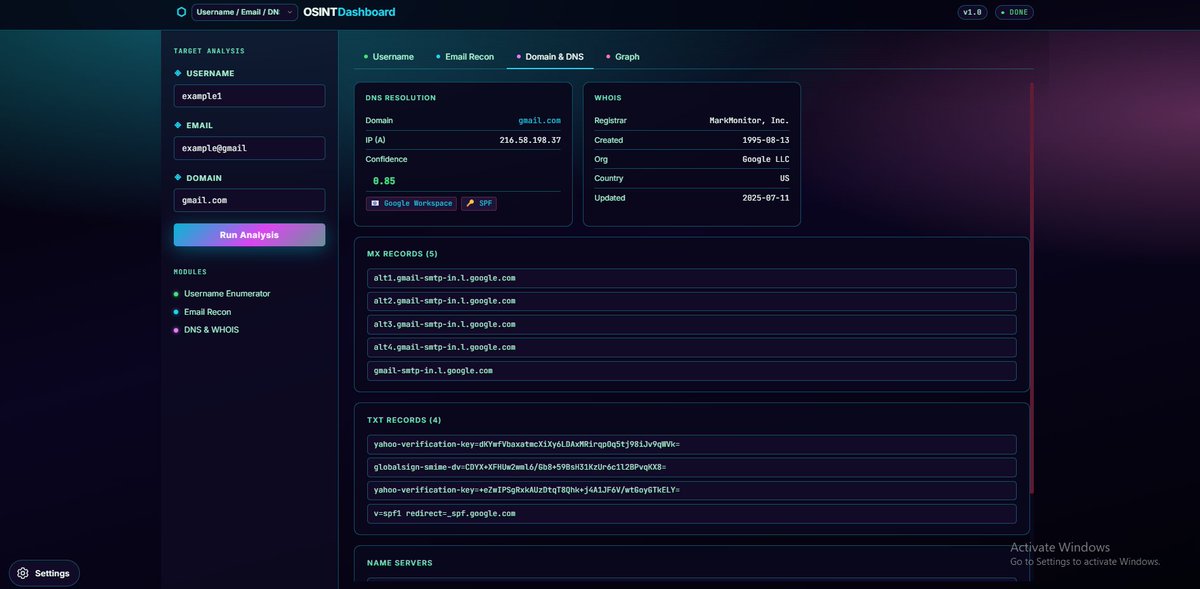This screenshot has height=589, width=1200.
Task: Click the alt2.gmail-smtp-in.l.google.com MX record
Action: click(692, 301)
